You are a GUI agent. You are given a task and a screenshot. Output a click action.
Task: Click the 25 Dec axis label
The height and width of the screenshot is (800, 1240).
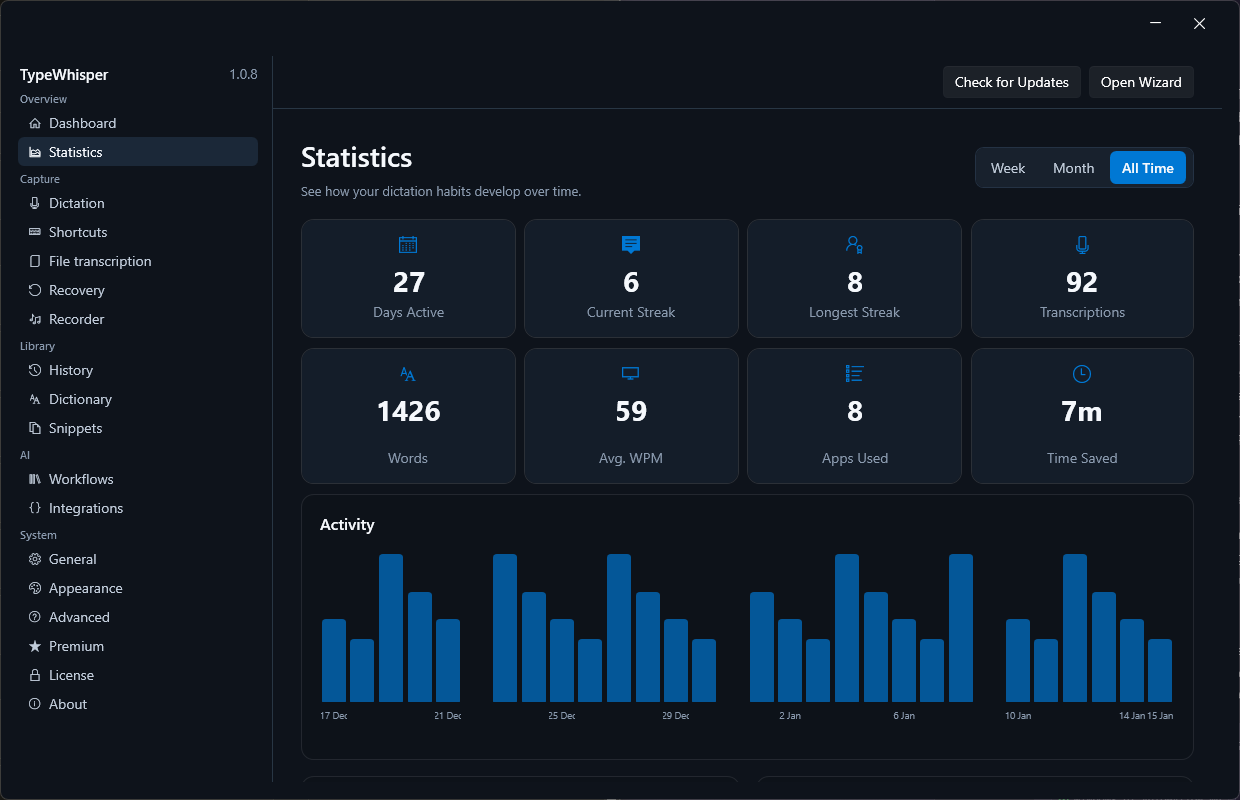(561, 716)
